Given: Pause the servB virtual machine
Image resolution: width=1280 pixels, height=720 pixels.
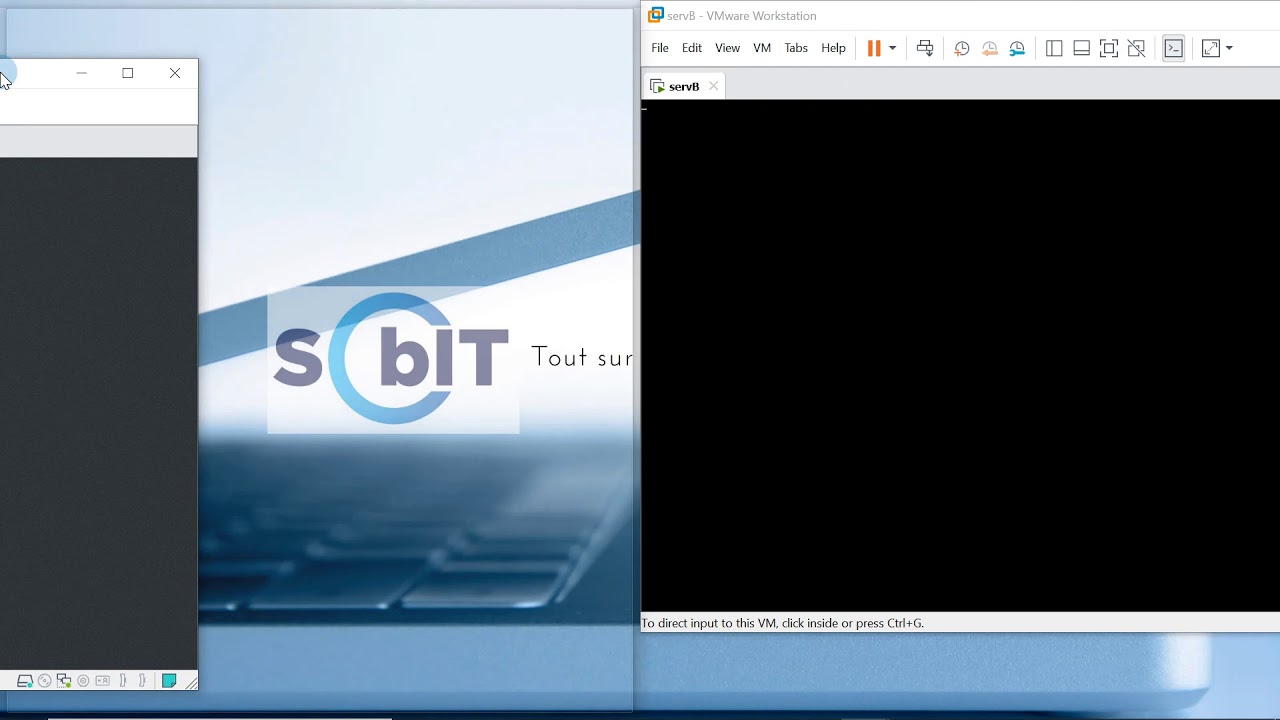Looking at the screenshot, I should point(874,48).
